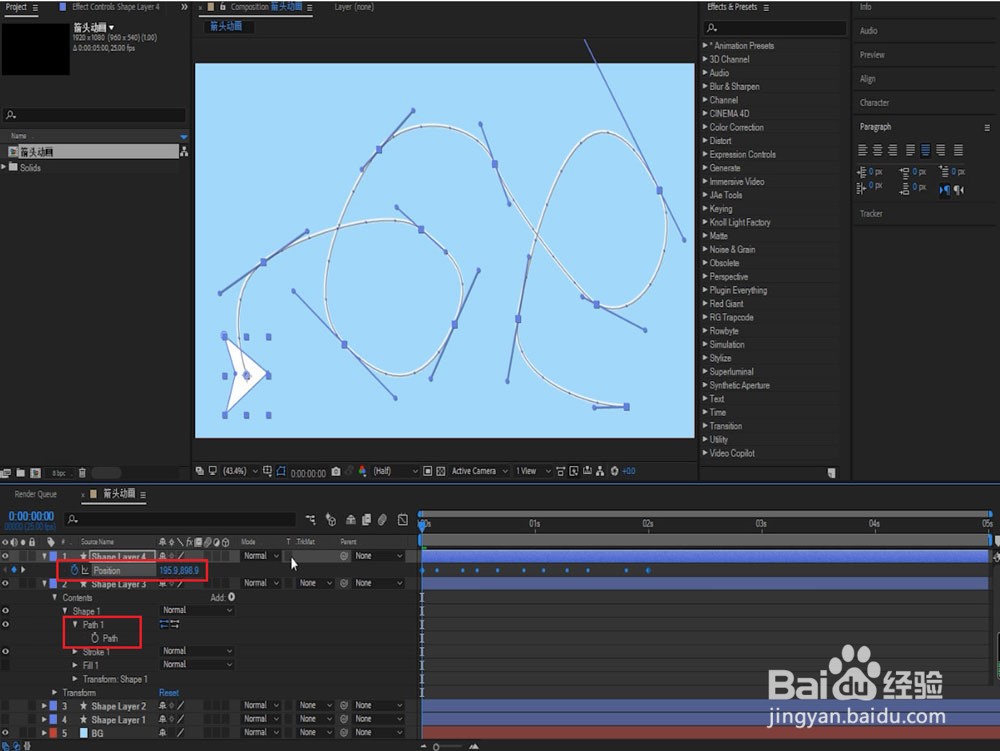Open comp flowchart icon in viewer footer
1000x751 pixels.
point(600,471)
